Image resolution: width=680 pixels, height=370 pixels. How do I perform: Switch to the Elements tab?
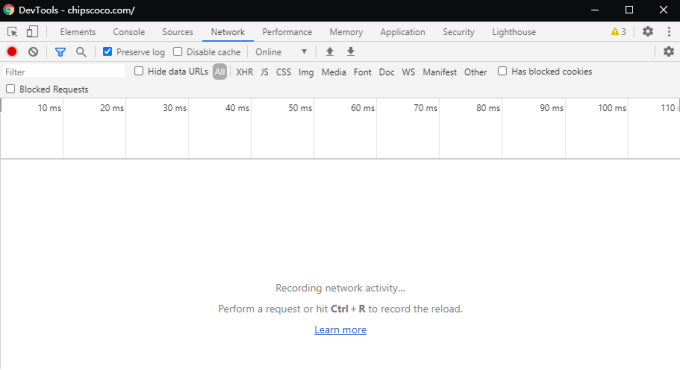coord(78,32)
